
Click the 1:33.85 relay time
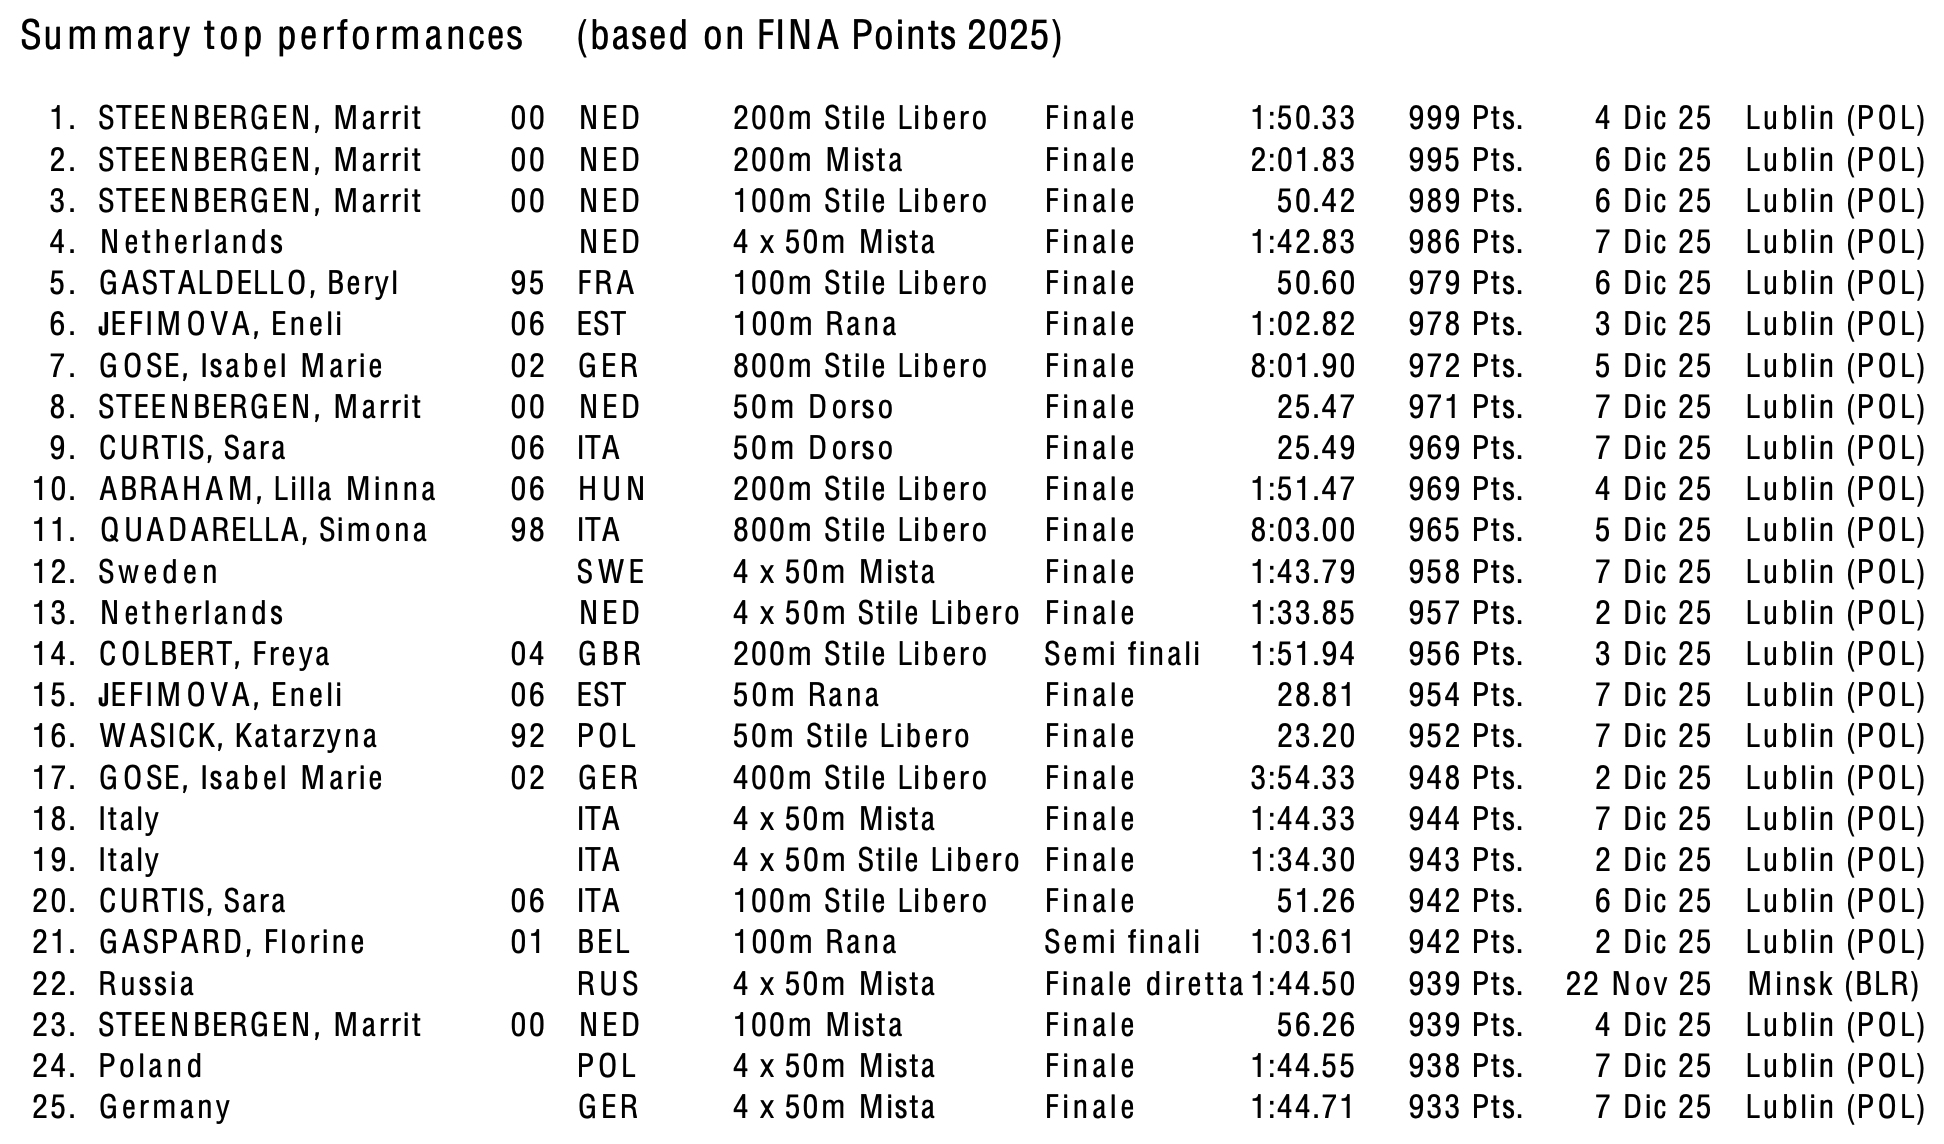tap(1302, 614)
